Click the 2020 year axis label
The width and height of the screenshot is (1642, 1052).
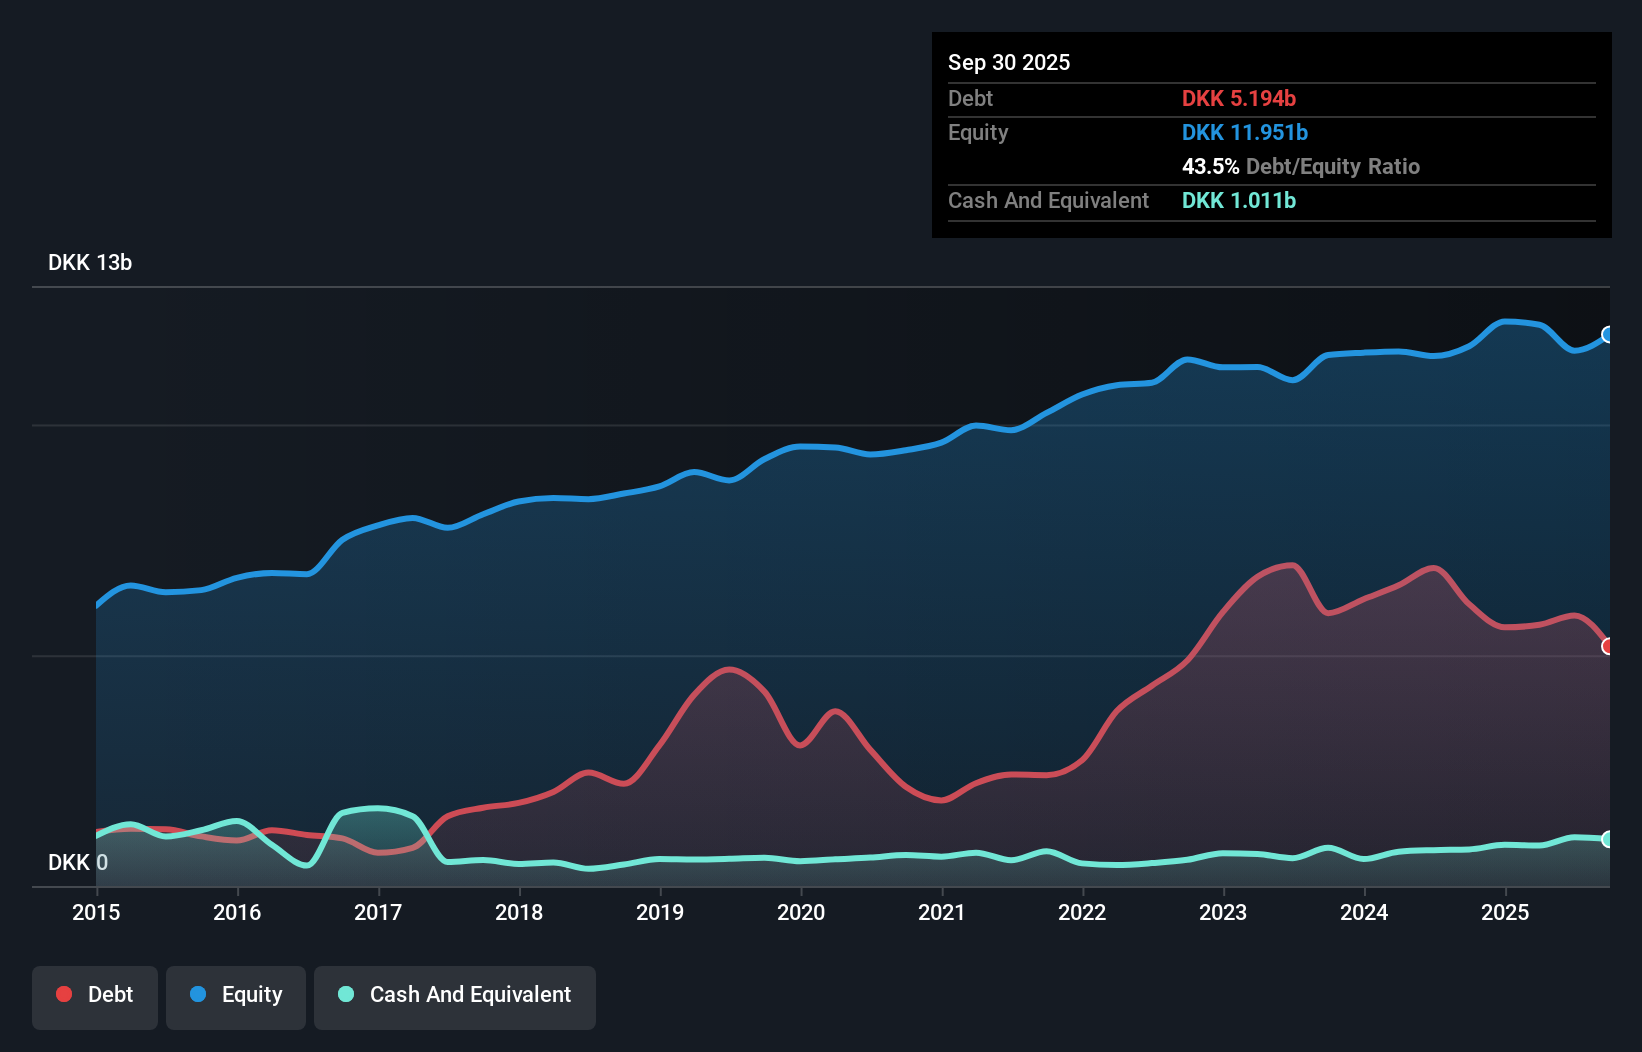coord(800,912)
